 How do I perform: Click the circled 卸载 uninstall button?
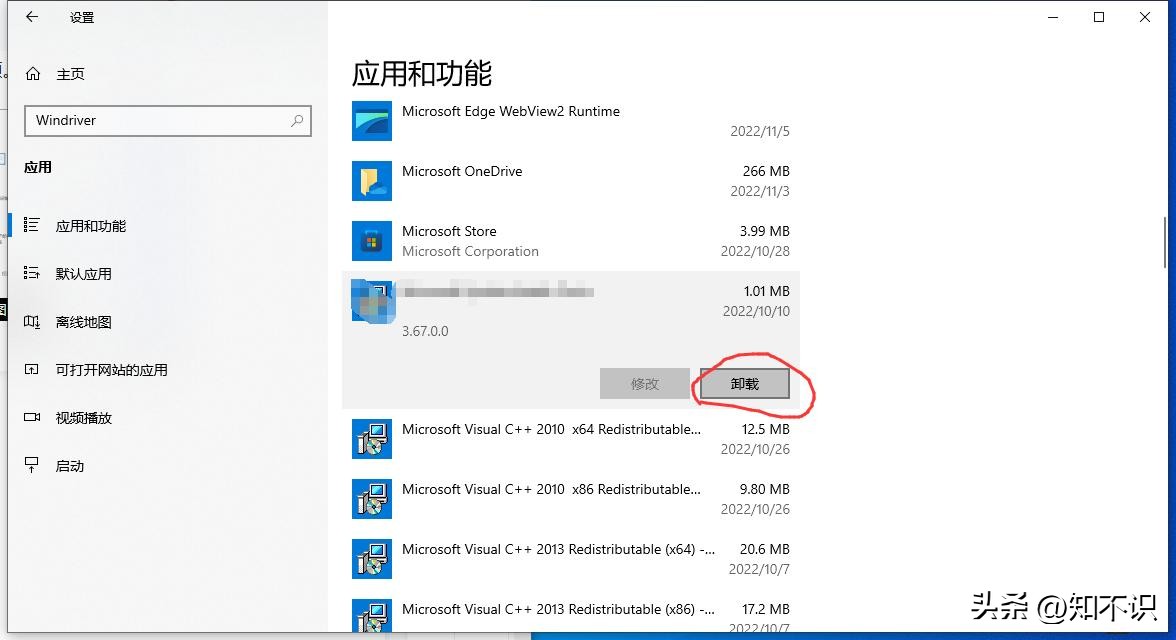[746, 383]
